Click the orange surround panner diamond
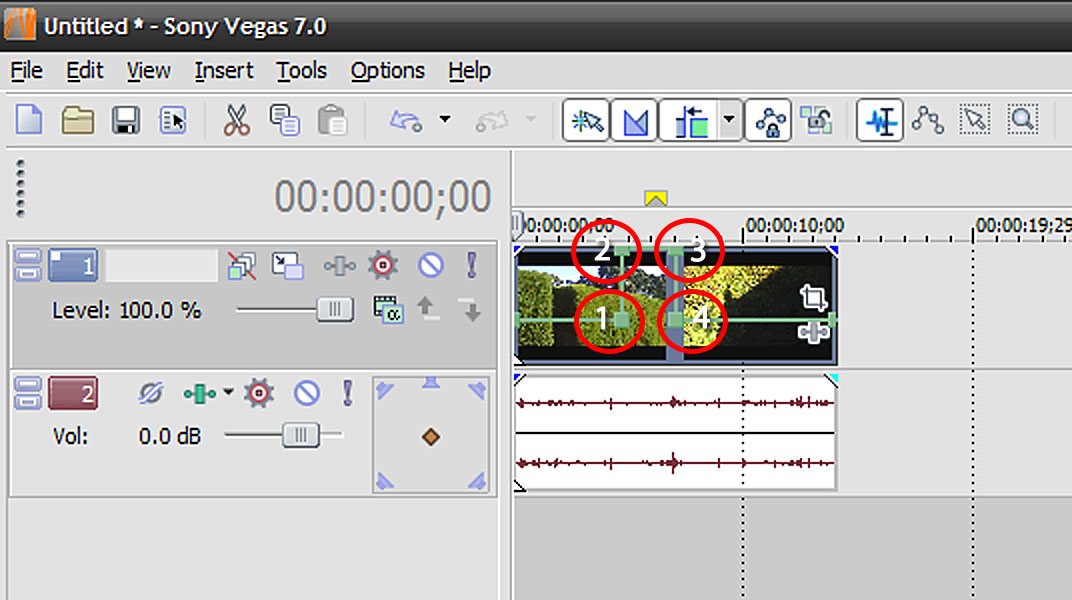Viewport: 1072px width, 600px height. tap(431, 437)
